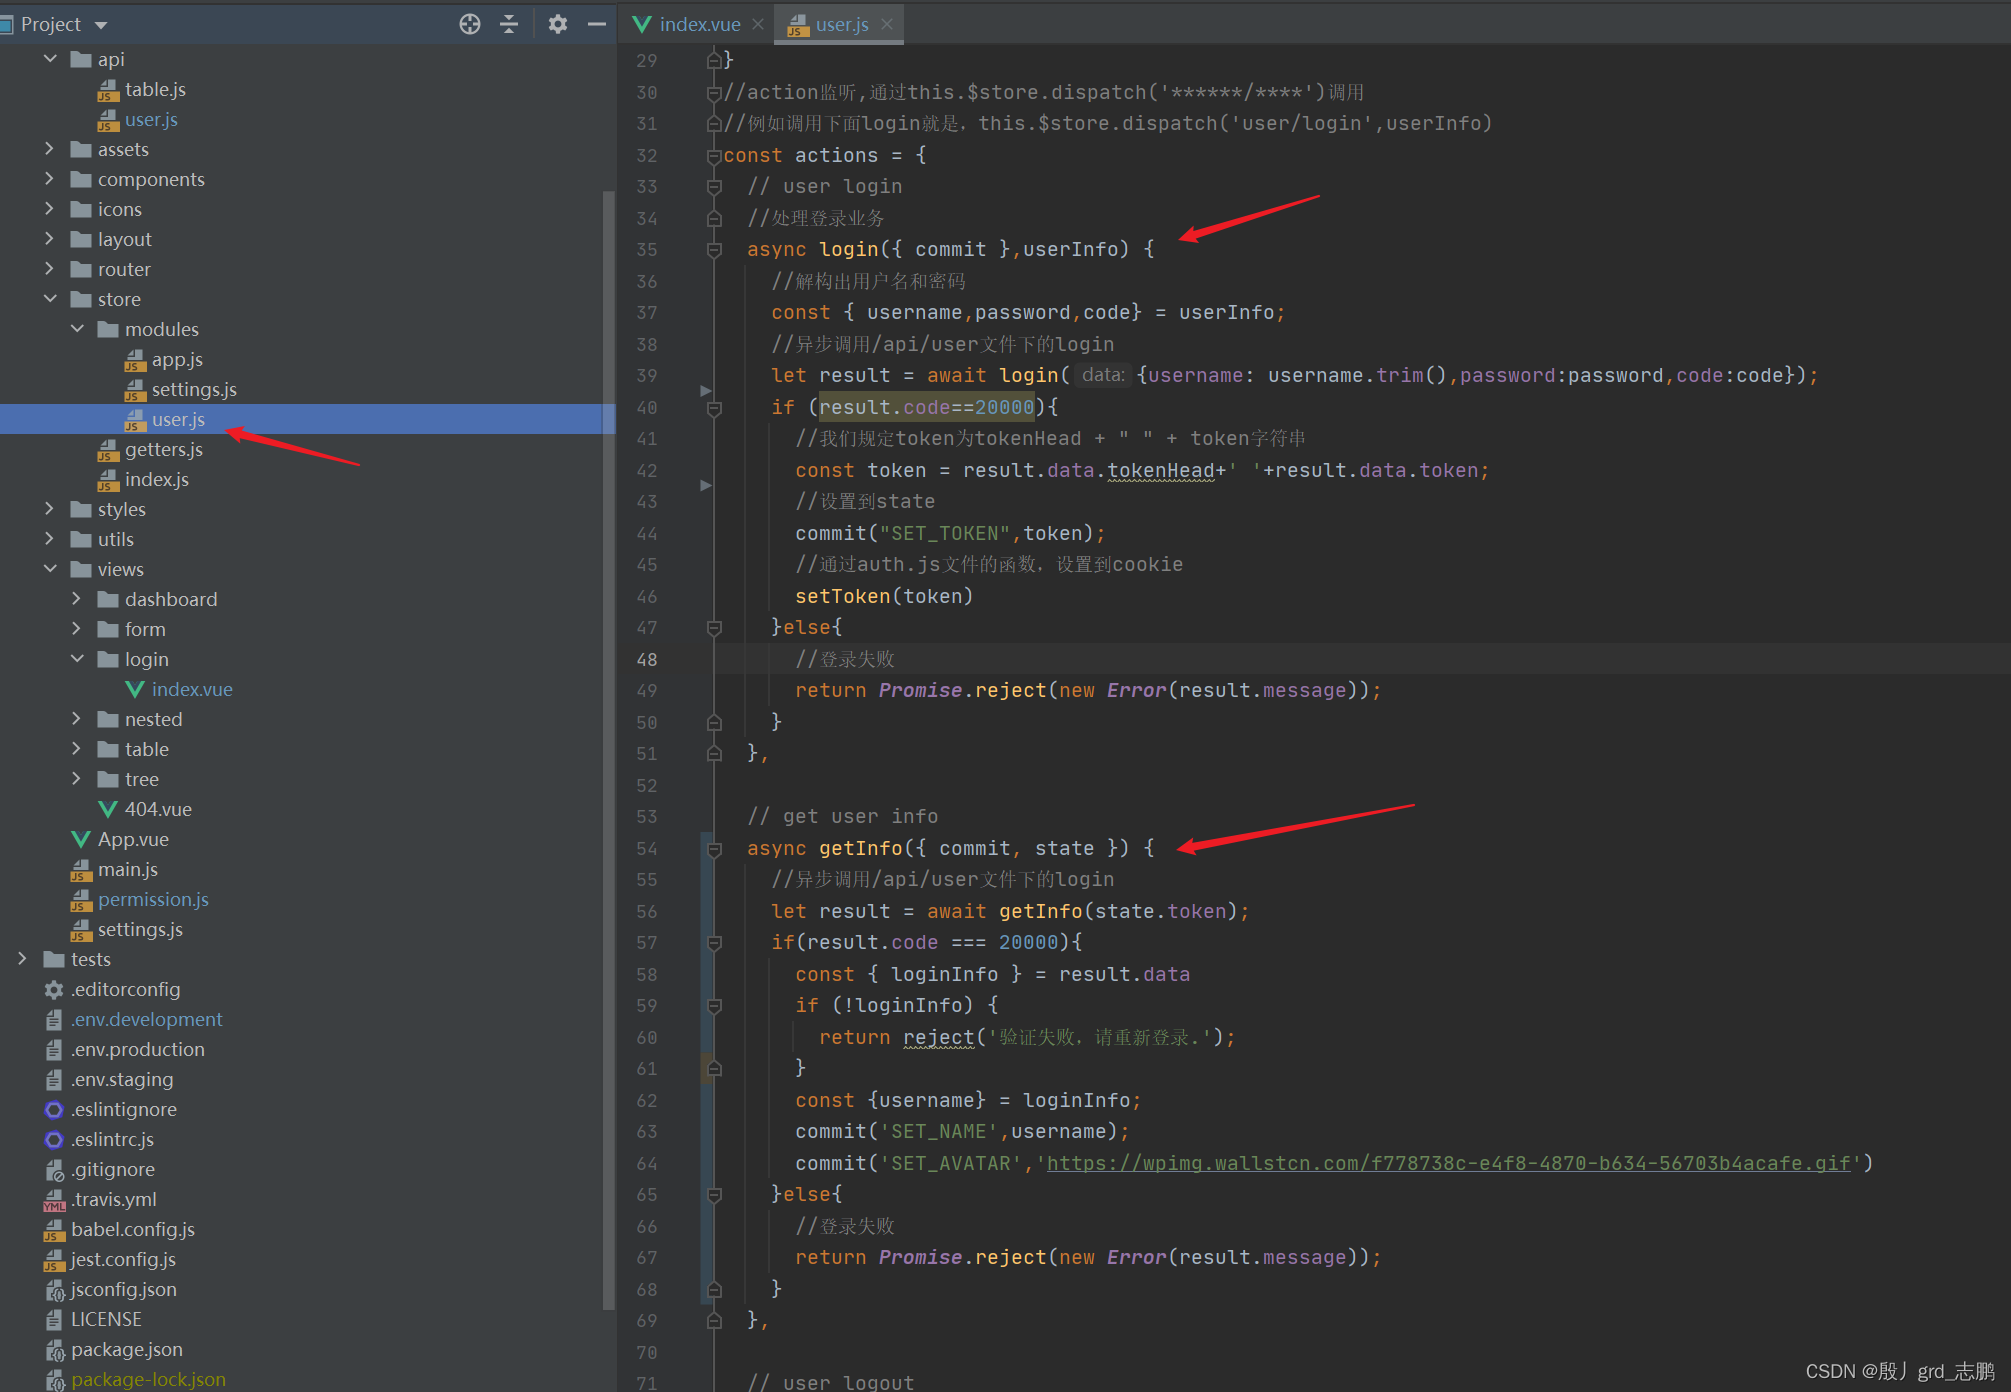Image resolution: width=2011 pixels, height=1392 pixels.
Task: Open Project panel settings gear
Action: point(558,24)
